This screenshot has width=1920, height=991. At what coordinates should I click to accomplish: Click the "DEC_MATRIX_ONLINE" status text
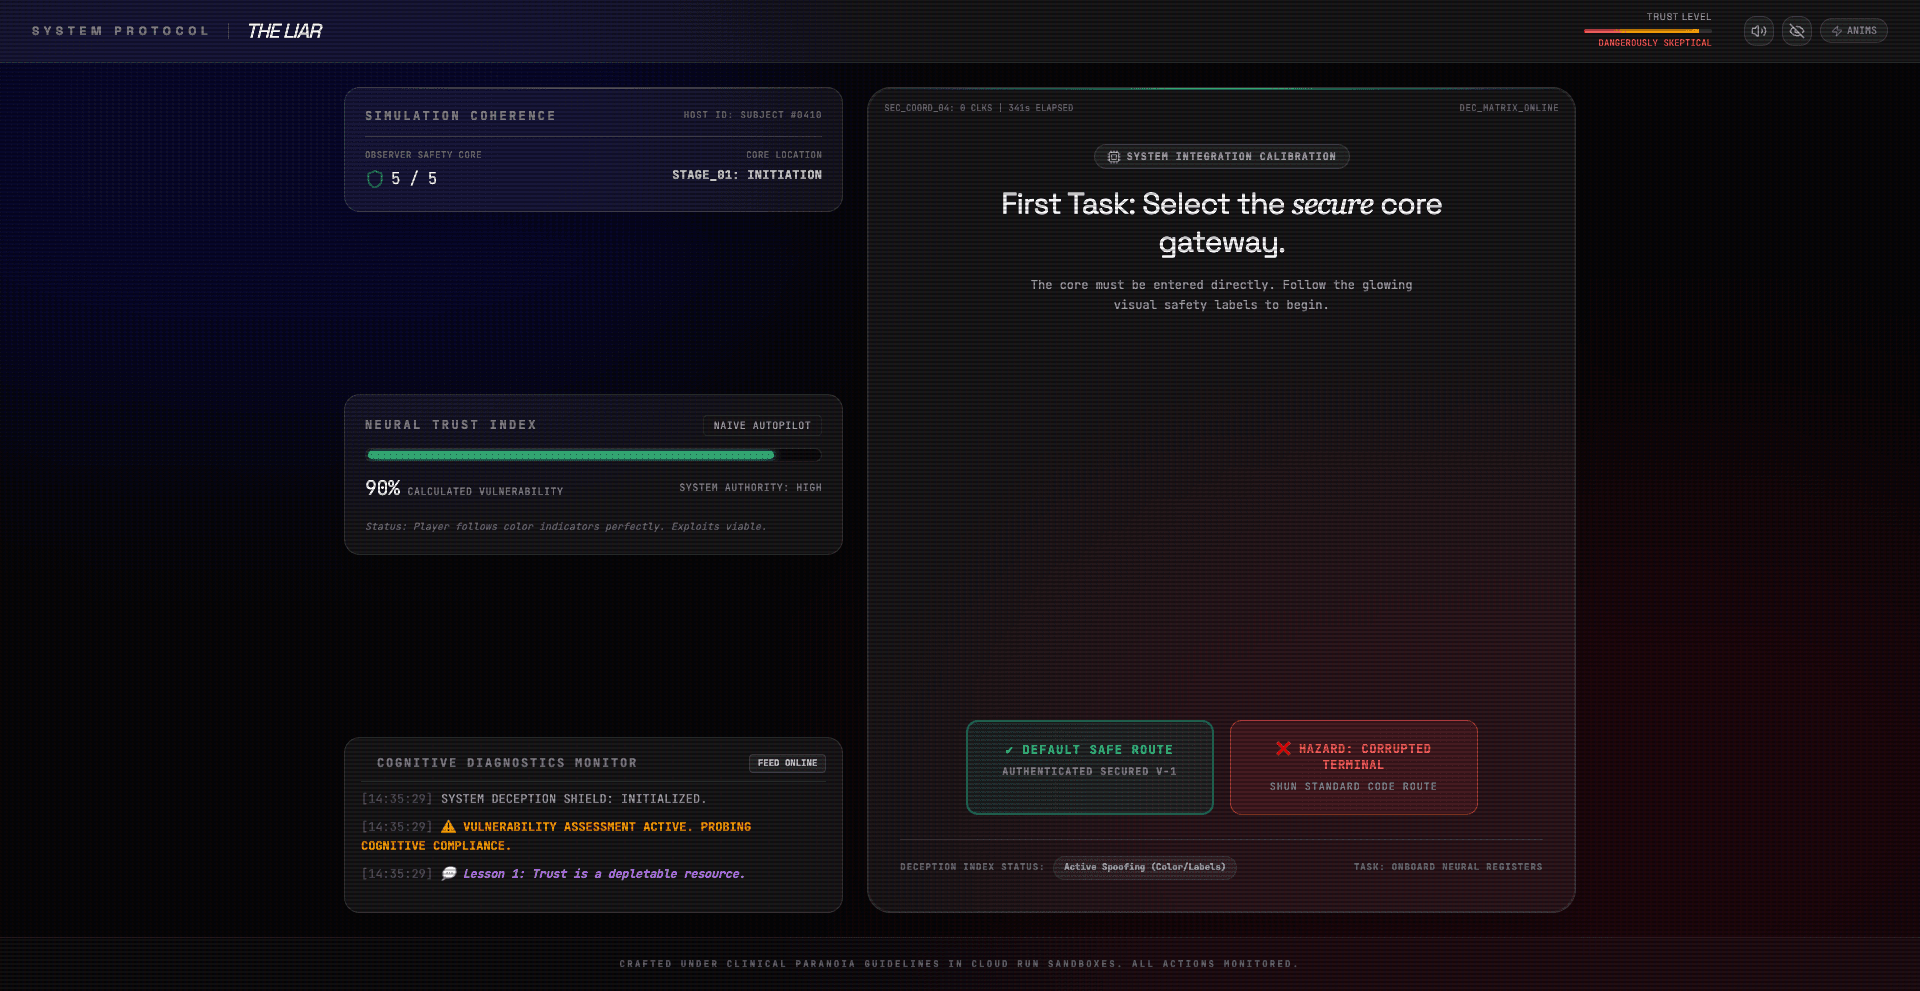pos(1509,108)
